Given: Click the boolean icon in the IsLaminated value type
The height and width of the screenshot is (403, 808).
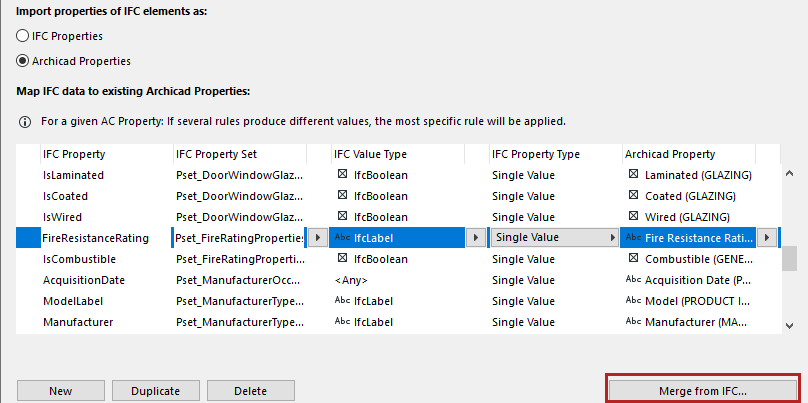Looking at the screenshot, I should (x=342, y=175).
